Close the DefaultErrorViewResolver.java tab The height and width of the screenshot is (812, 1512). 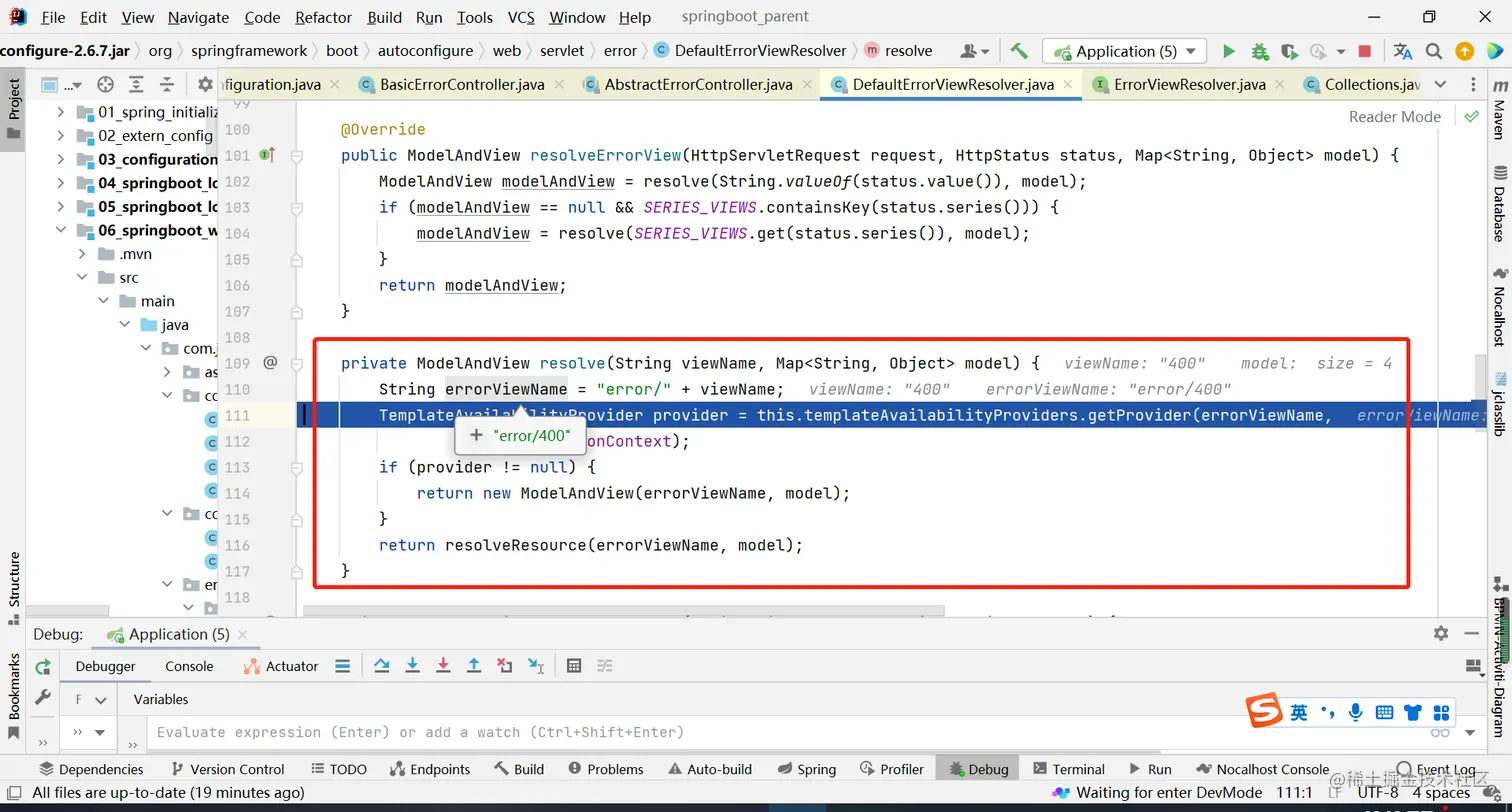tap(1069, 85)
